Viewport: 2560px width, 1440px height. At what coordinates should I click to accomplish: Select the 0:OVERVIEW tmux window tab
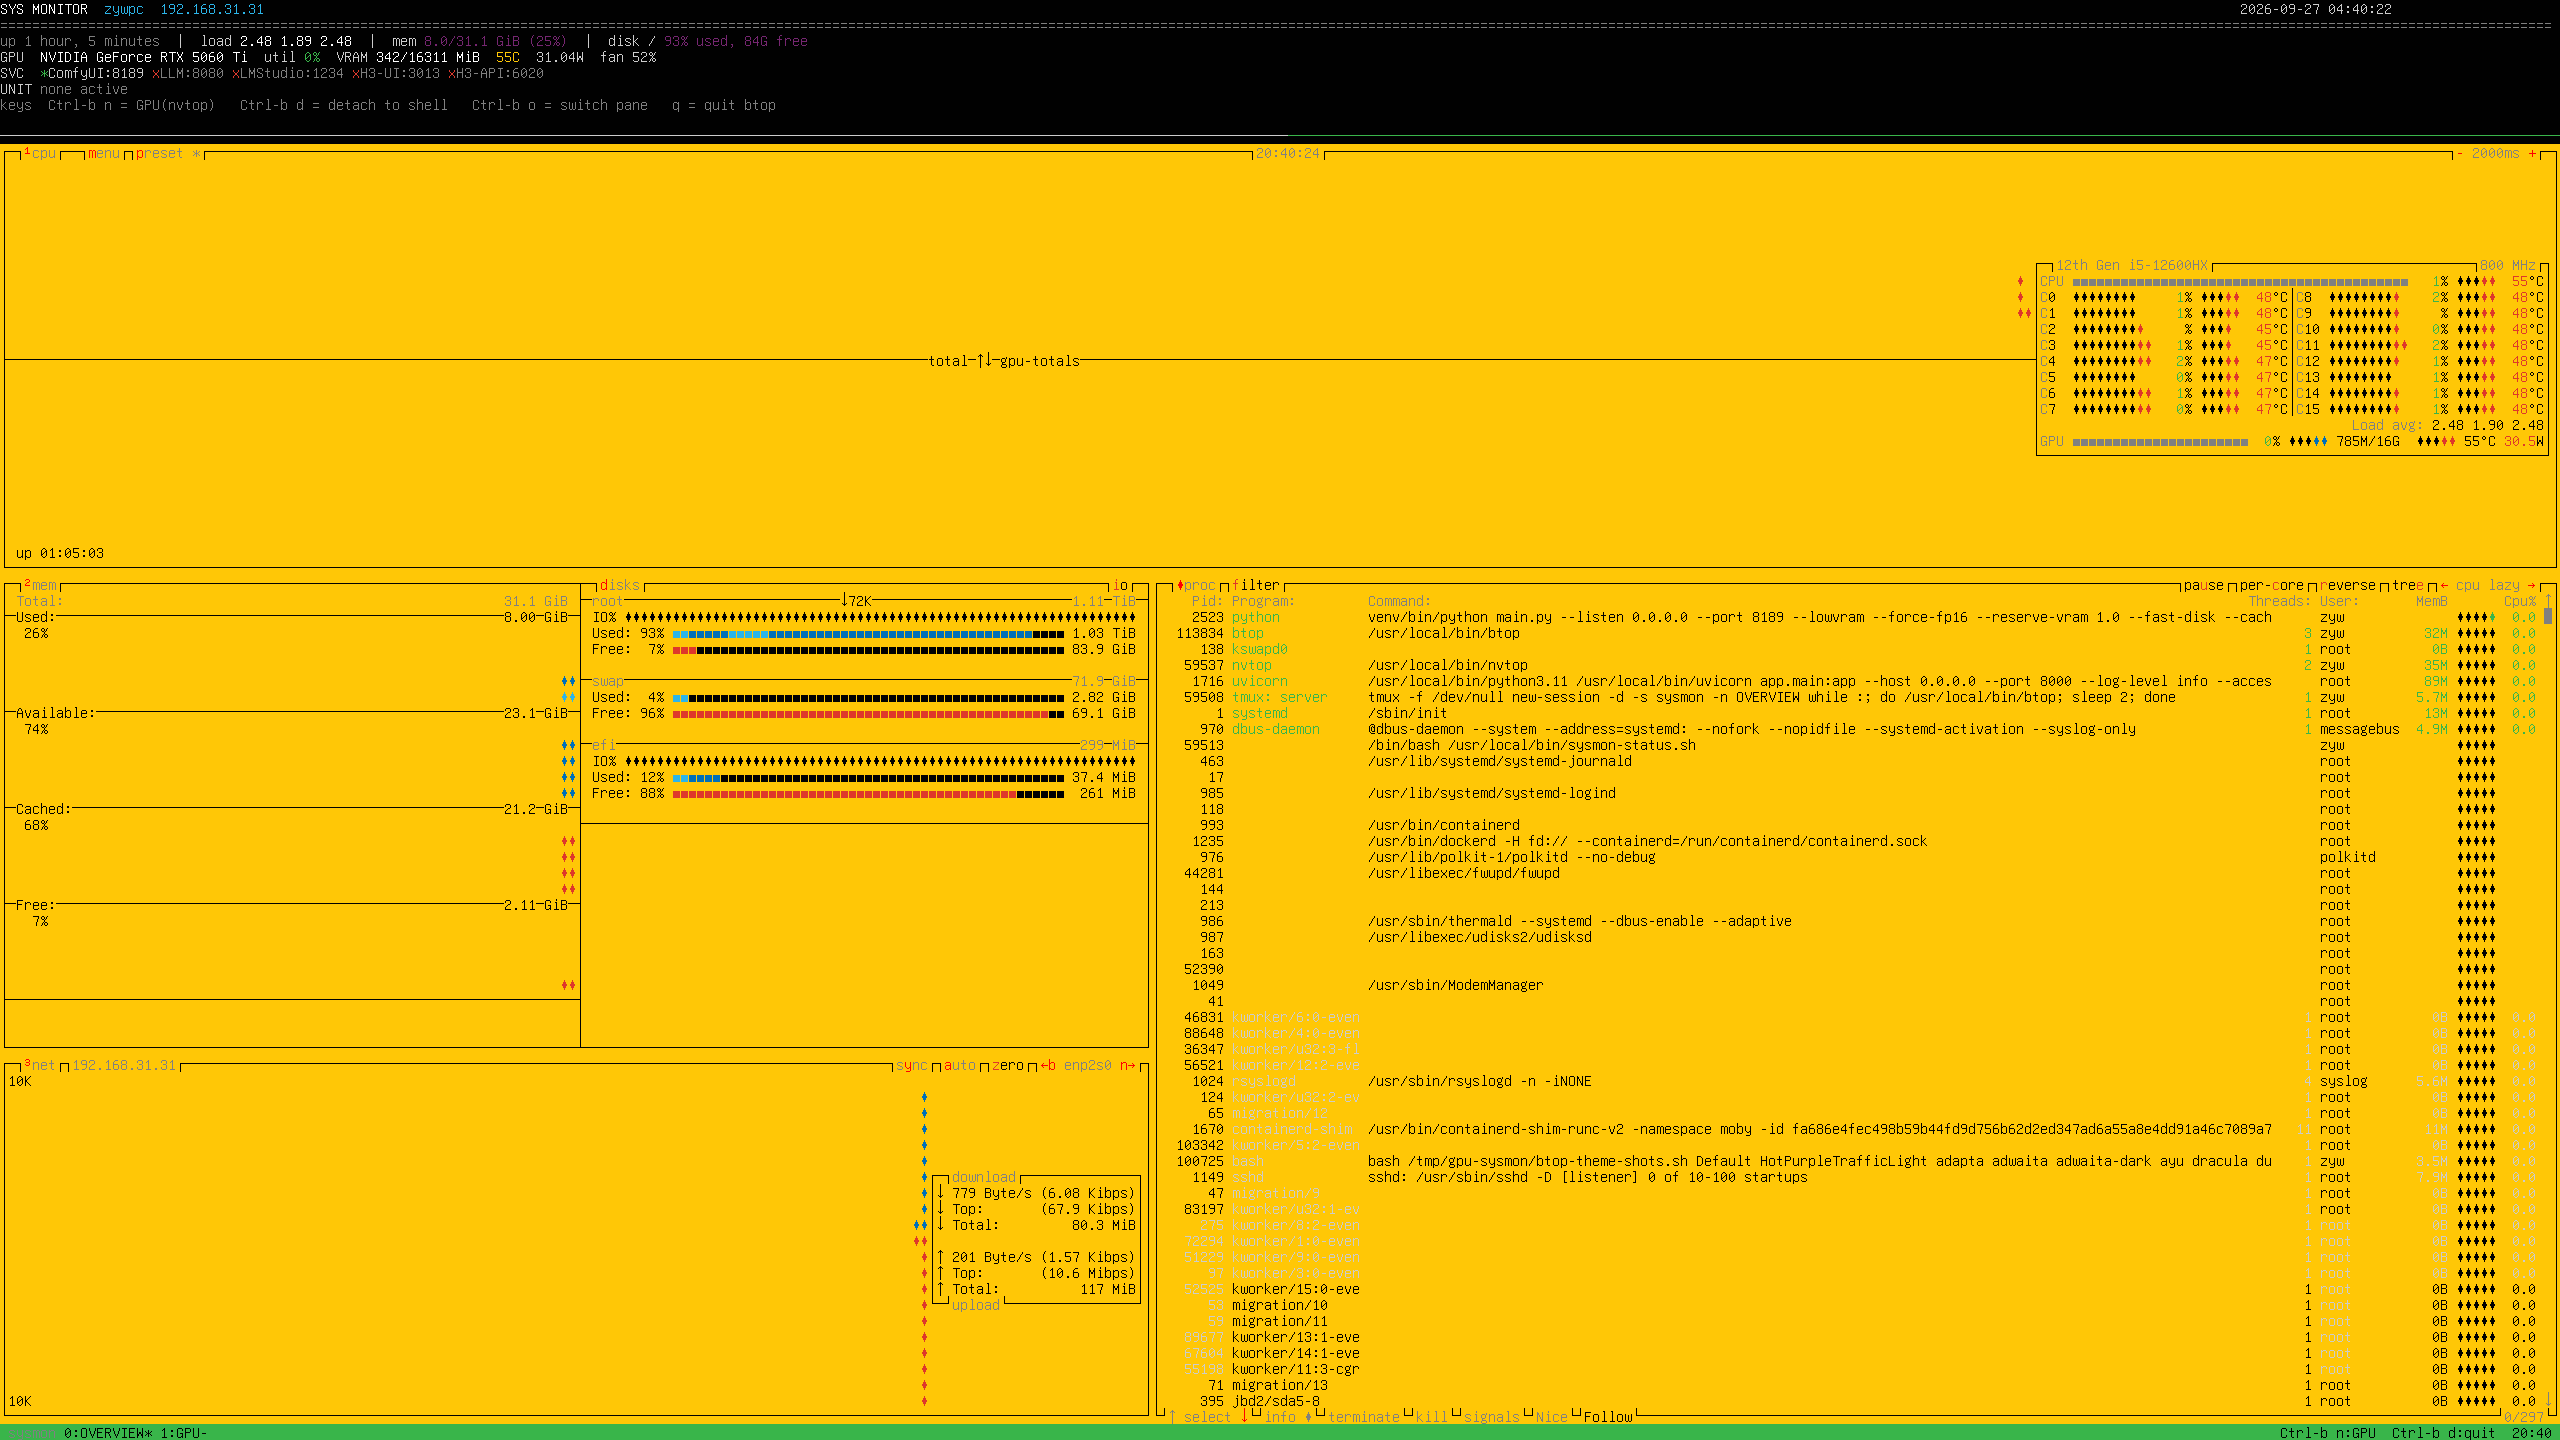pyautogui.click(x=108, y=1433)
